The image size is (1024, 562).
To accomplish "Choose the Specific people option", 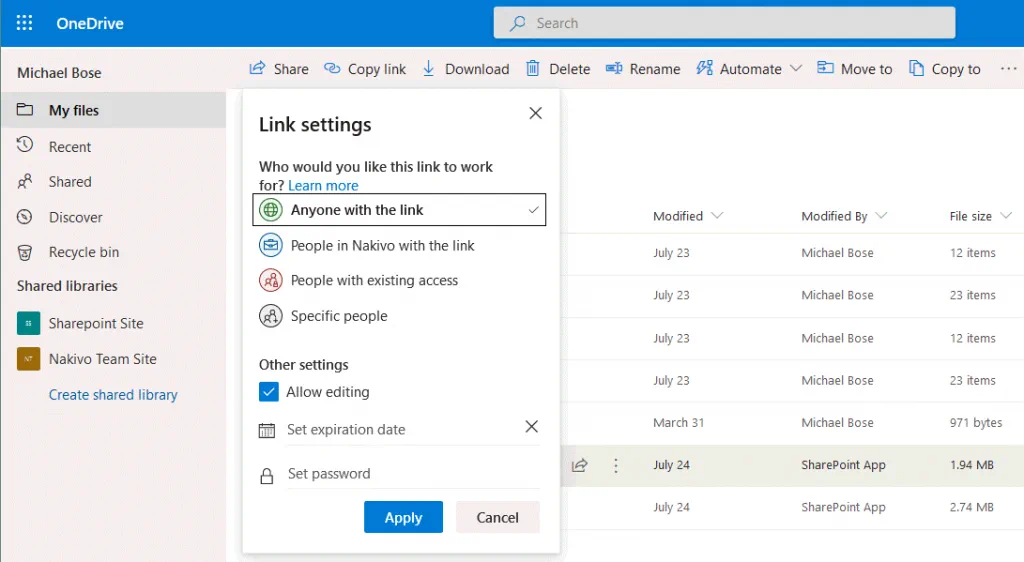I will click(x=339, y=316).
